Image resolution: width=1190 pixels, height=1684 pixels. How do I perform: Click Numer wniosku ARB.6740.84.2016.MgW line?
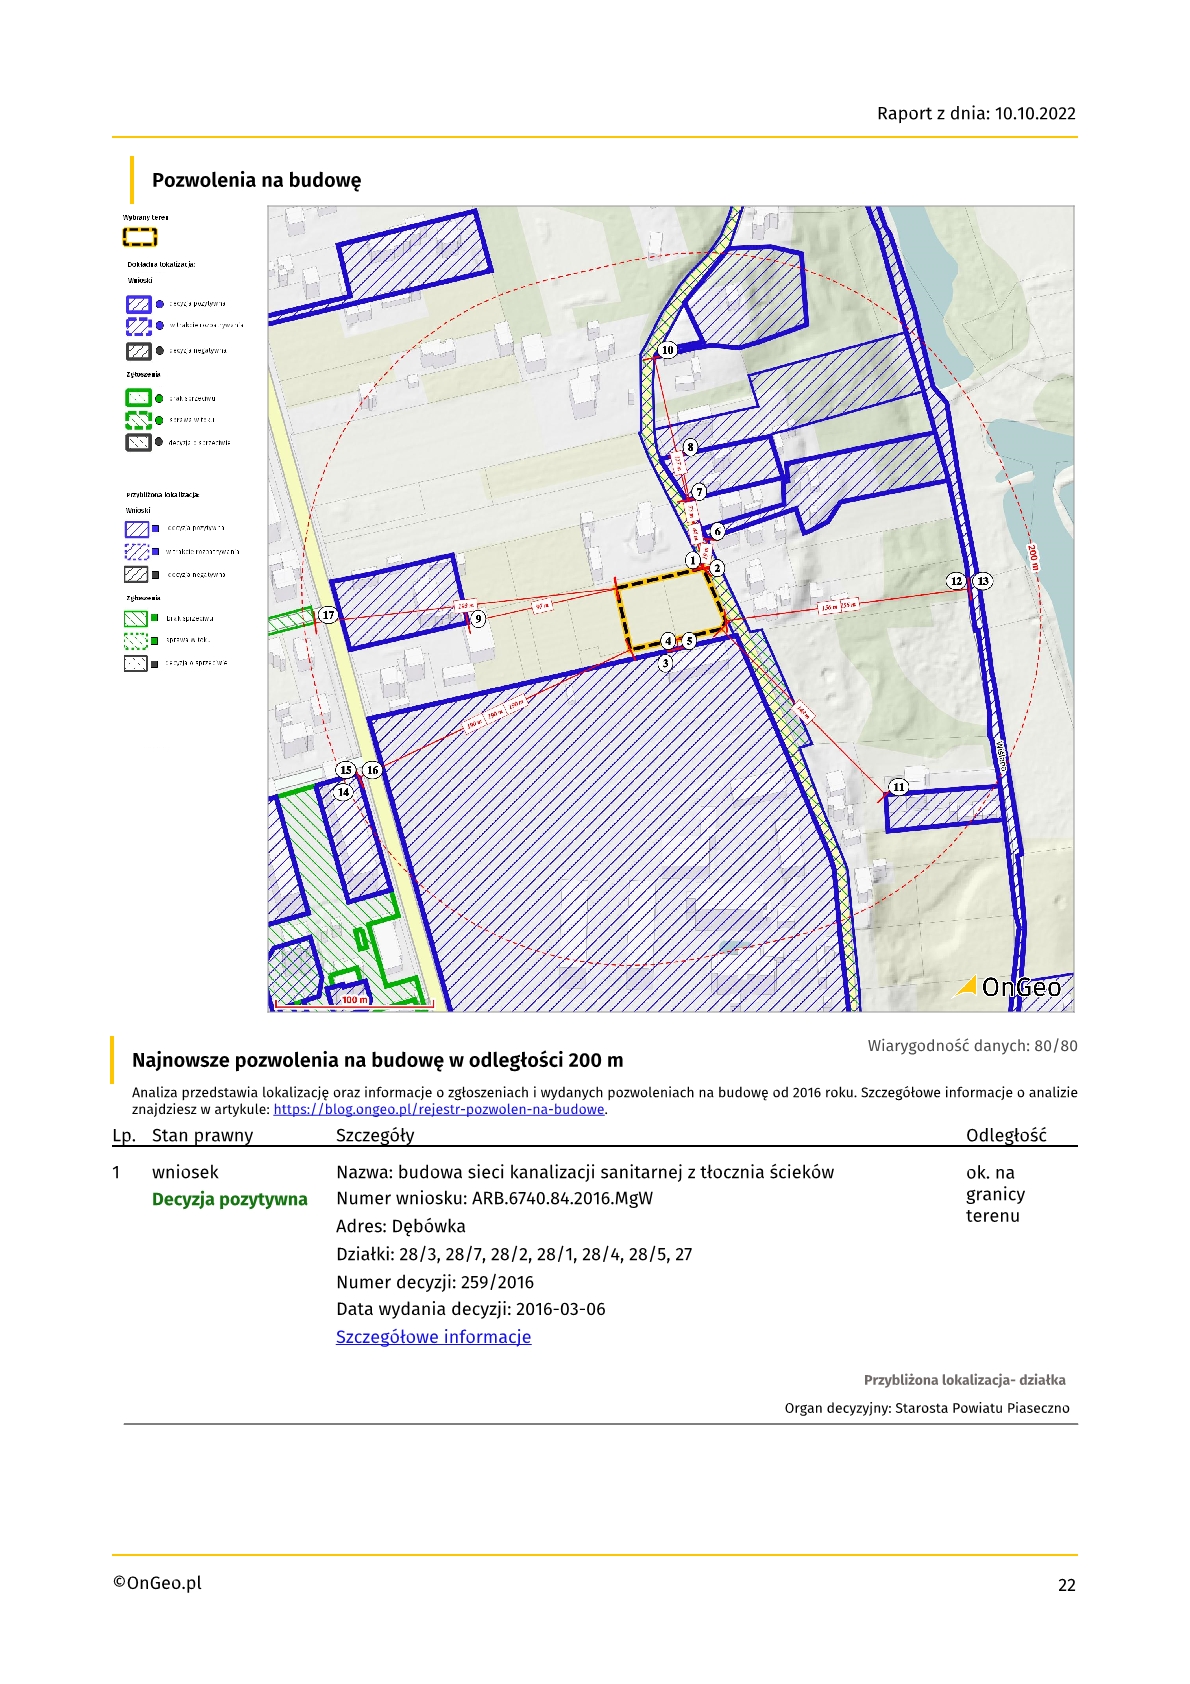click(494, 1198)
